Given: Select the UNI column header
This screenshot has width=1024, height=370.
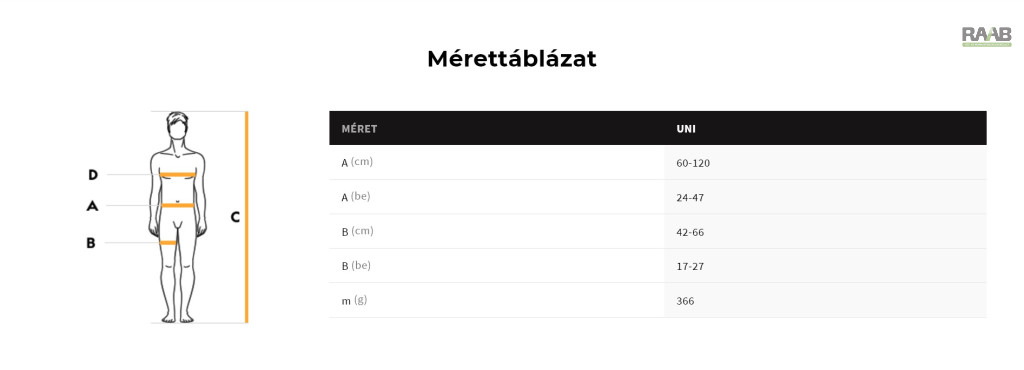Looking at the screenshot, I should [x=686, y=129].
